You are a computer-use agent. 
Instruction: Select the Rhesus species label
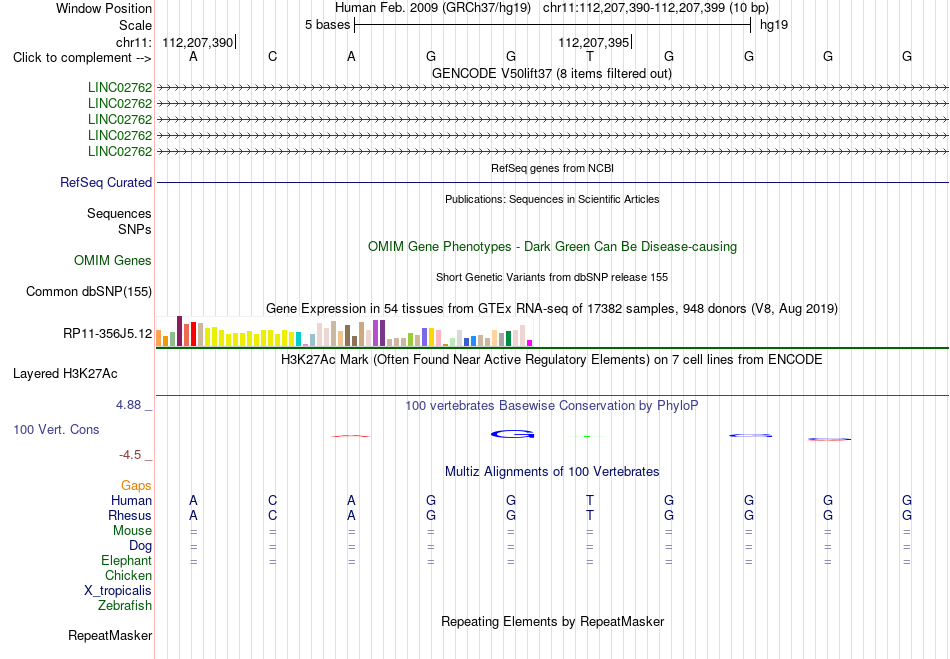[x=130, y=515]
